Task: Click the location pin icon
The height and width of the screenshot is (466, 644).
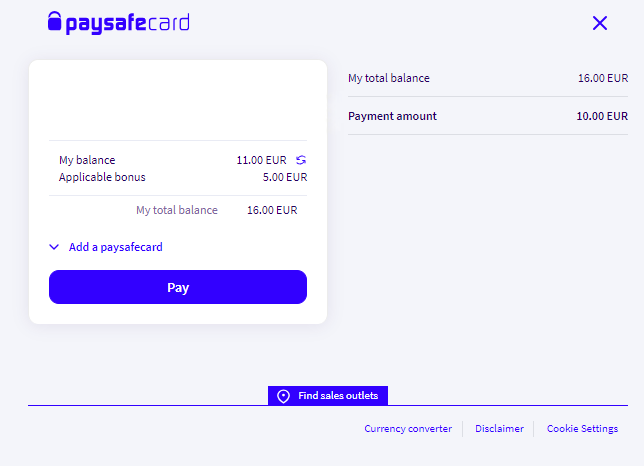Action: (x=283, y=396)
